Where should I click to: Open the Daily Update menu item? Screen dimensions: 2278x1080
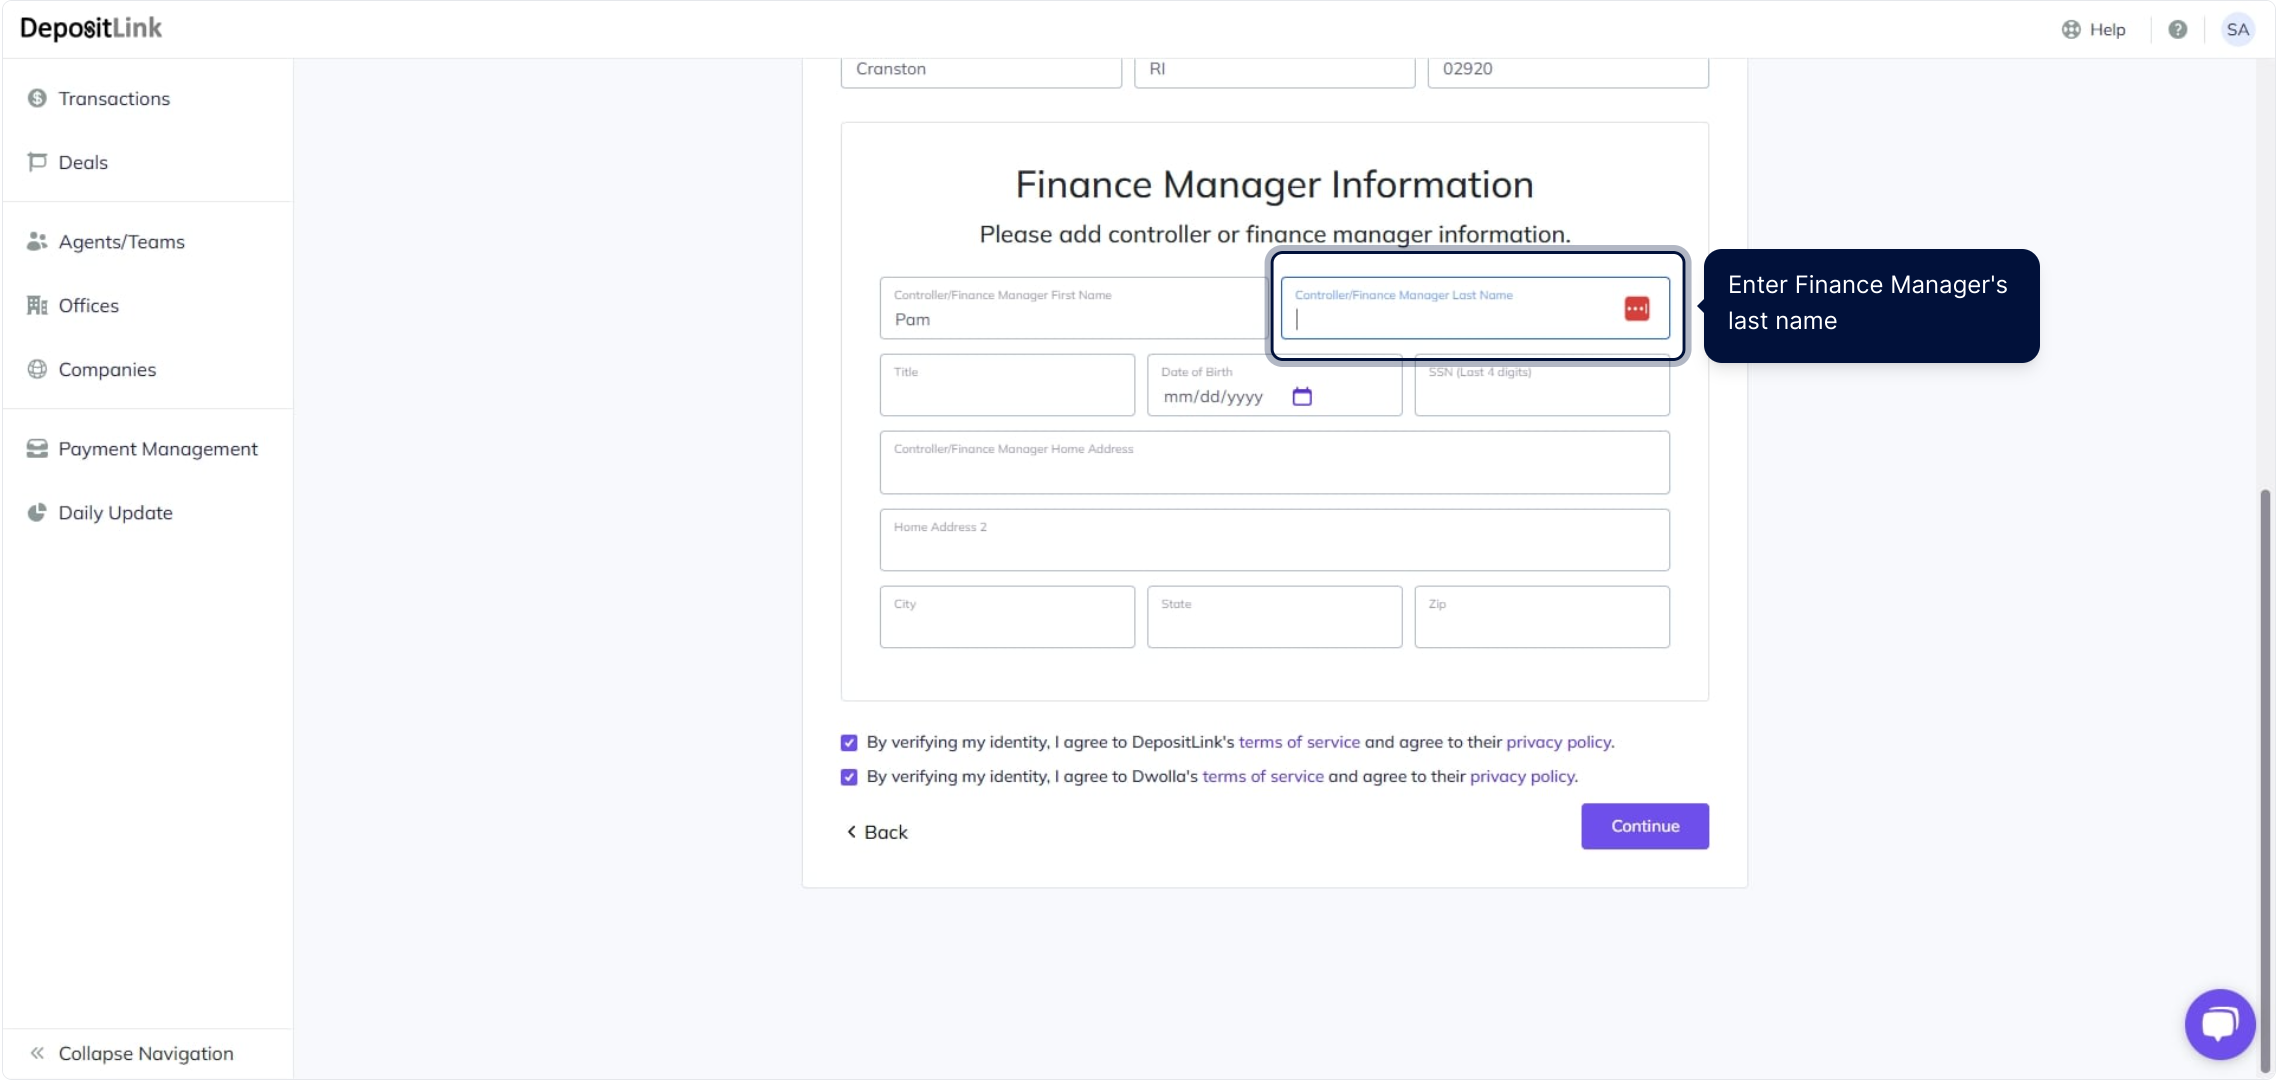(115, 513)
